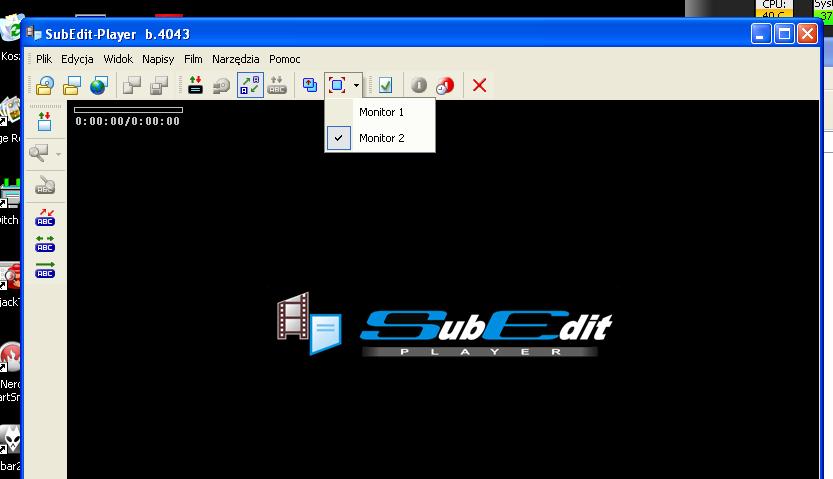This screenshot has height=479, width=833.
Task: Click the green checkmark toolbar icon
Action: click(385, 85)
